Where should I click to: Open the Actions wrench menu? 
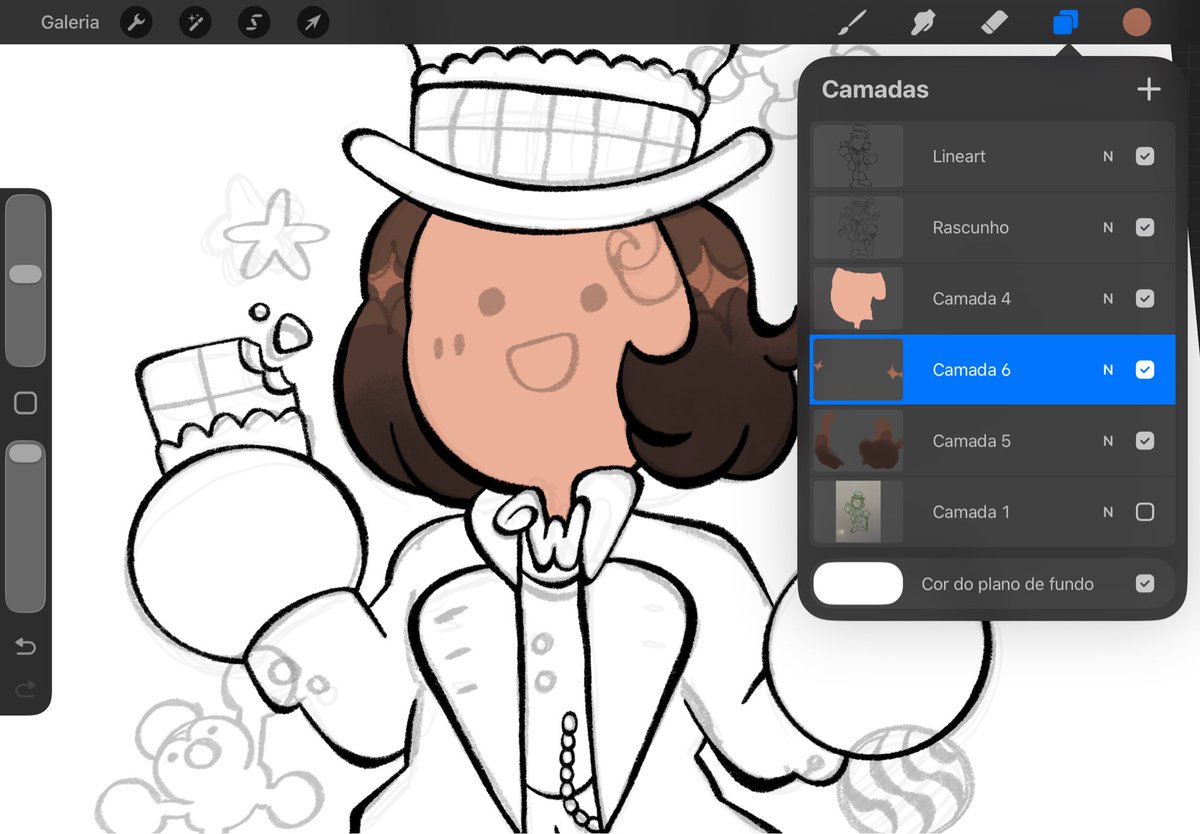pyautogui.click(x=136, y=22)
